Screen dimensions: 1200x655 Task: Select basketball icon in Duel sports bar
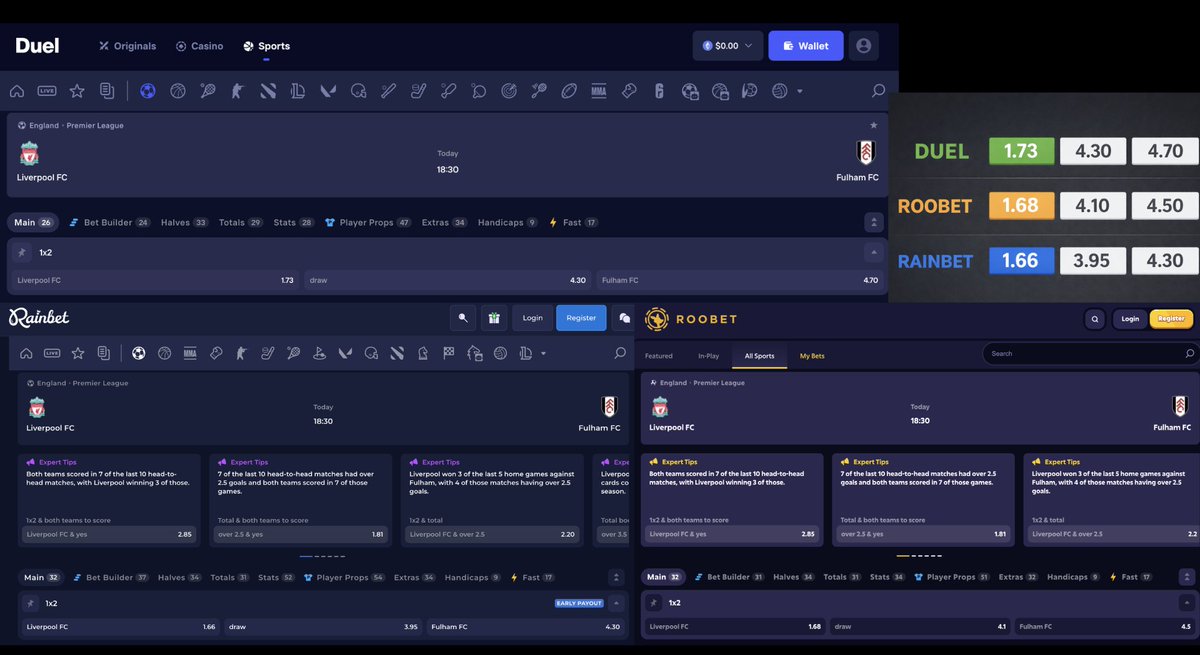coord(178,91)
